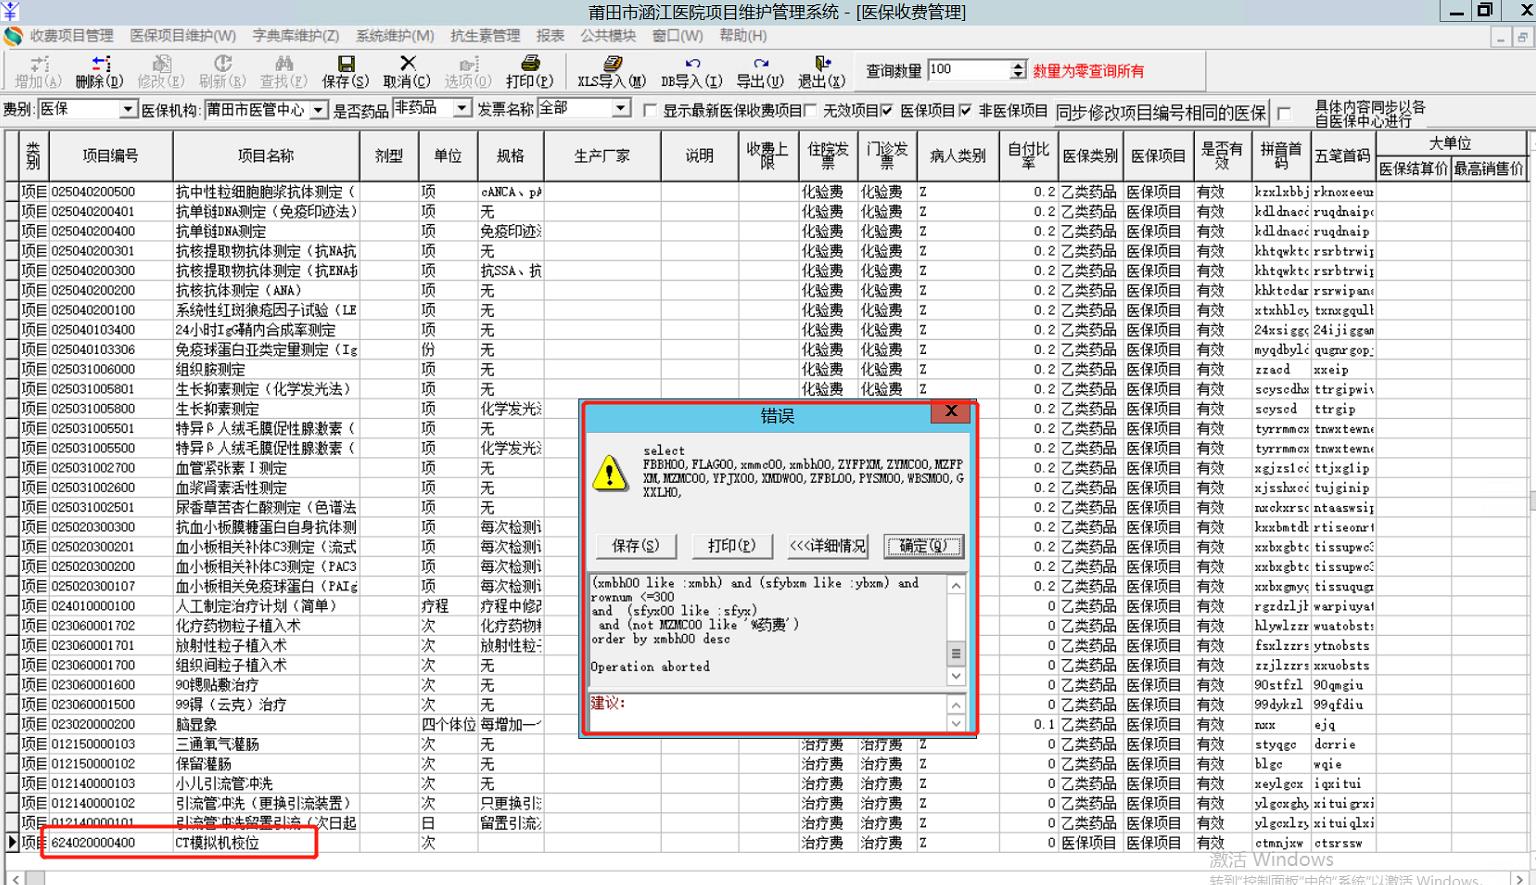Click the error detail scroll-down arrow

pyautogui.click(x=956, y=676)
